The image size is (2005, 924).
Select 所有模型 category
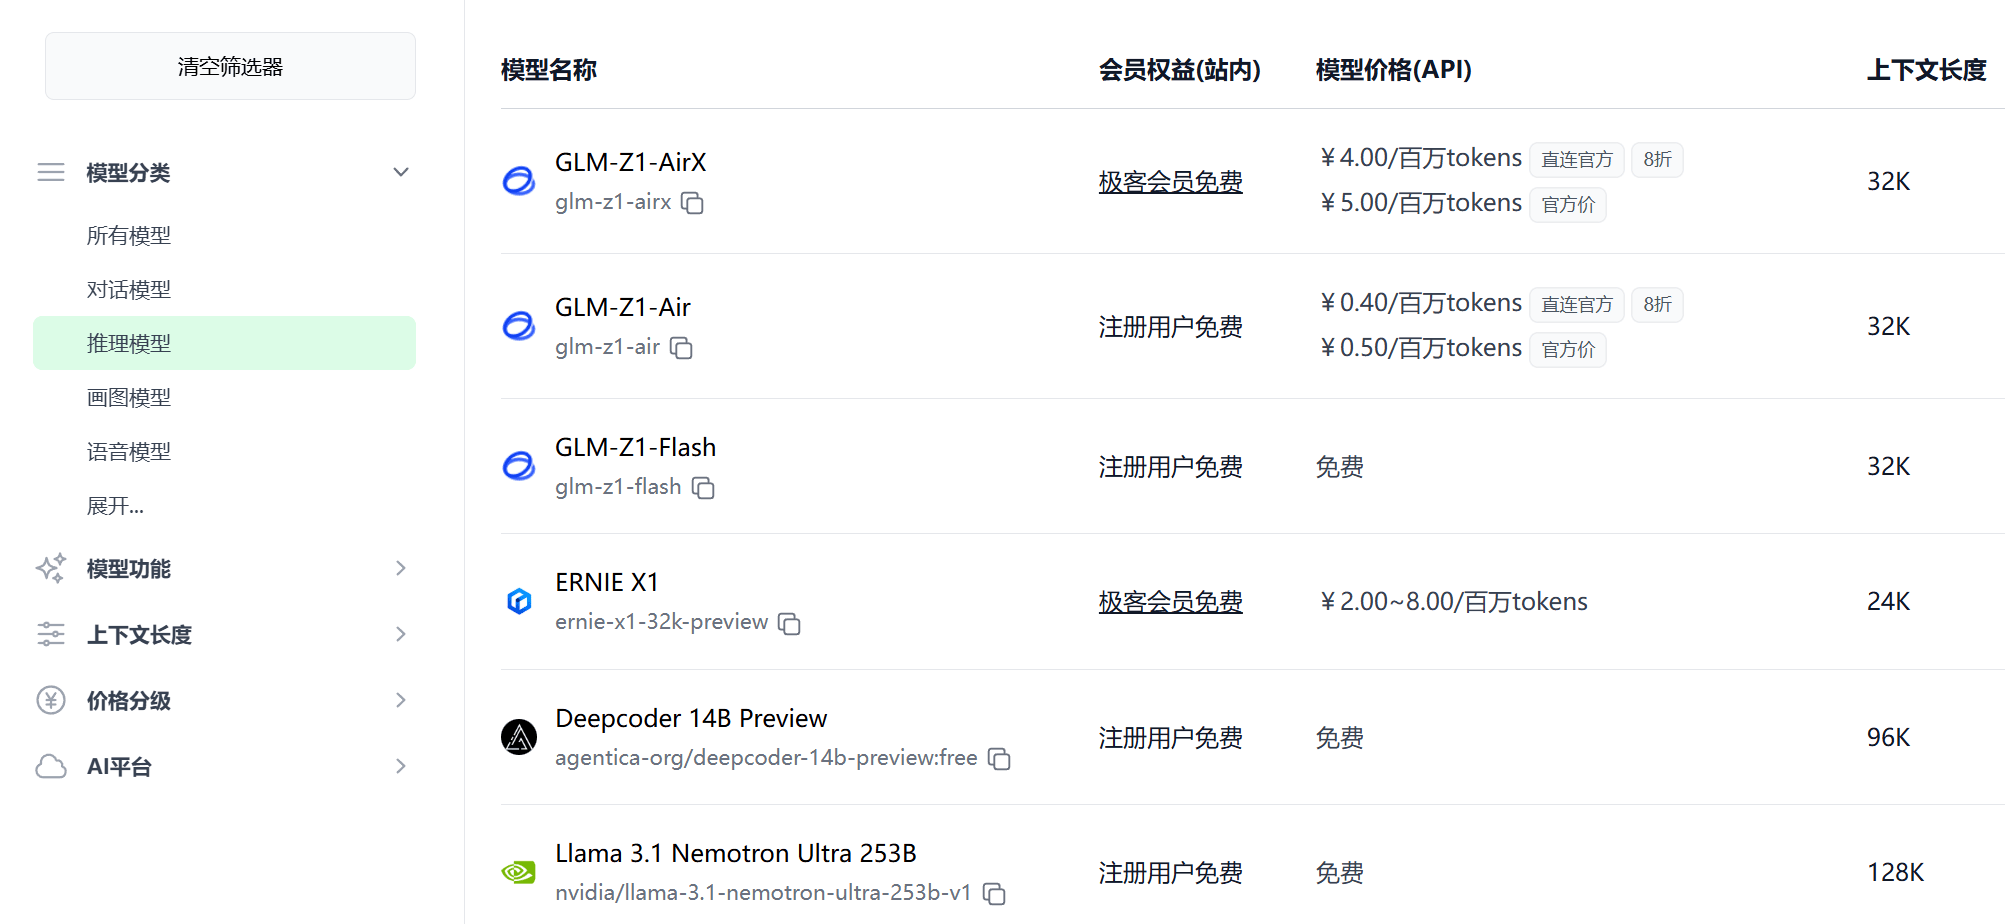[129, 236]
